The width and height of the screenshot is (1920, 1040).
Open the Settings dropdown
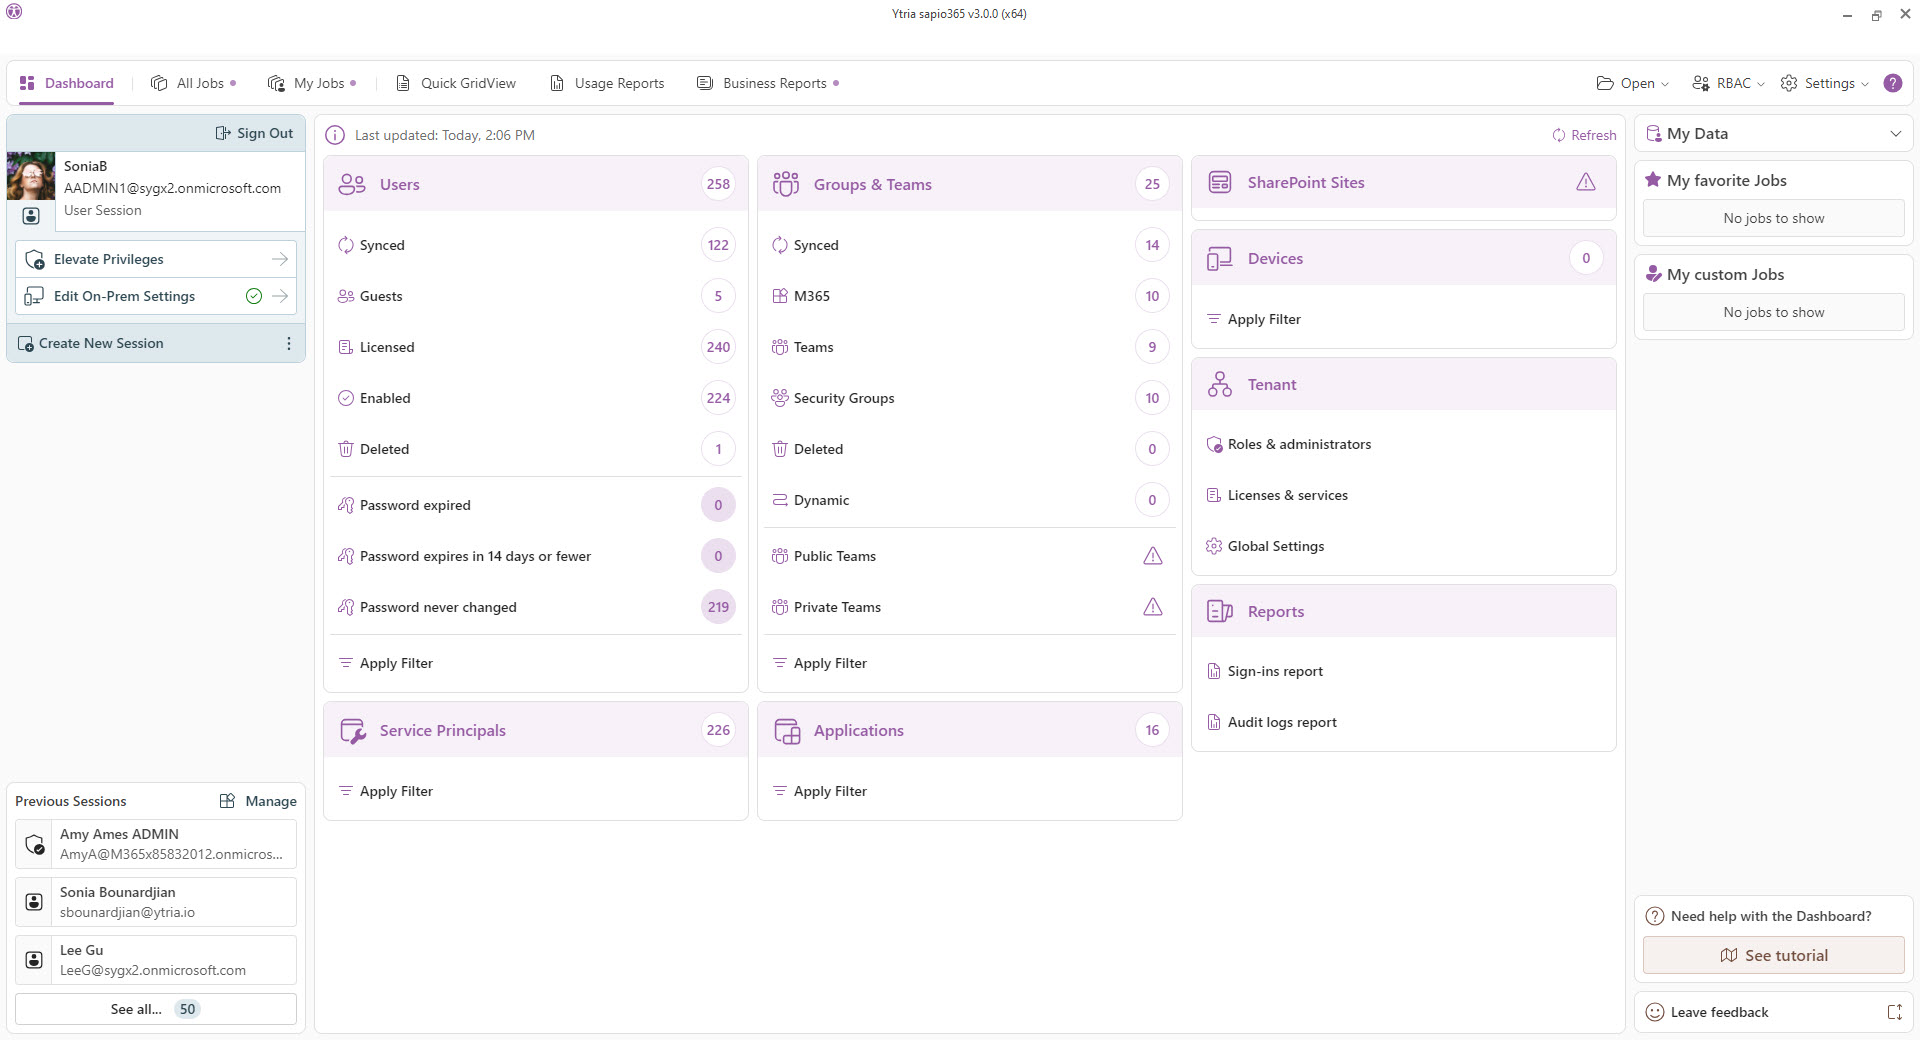click(x=1825, y=83)
